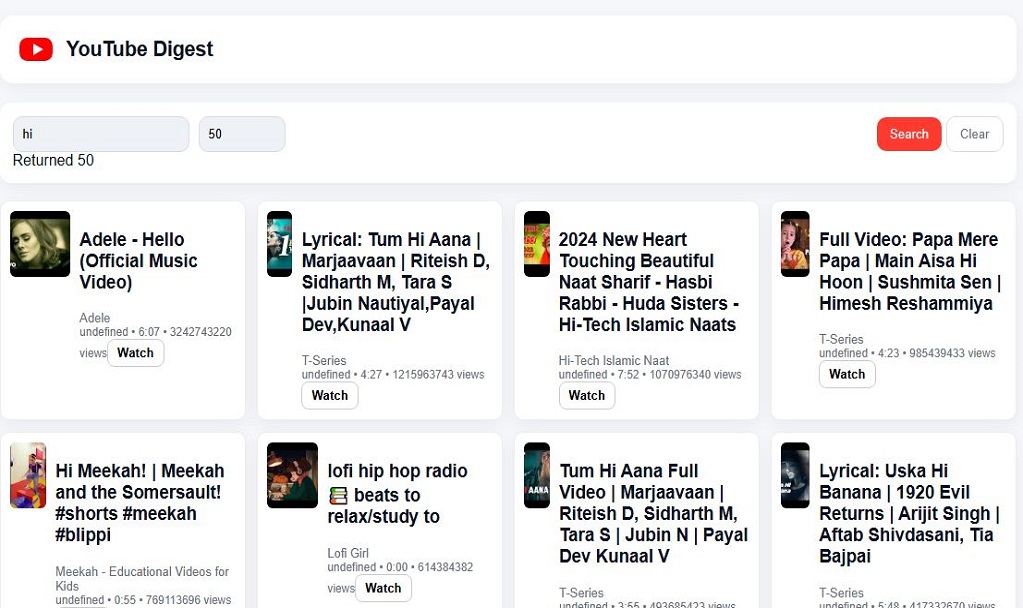Screen dimensions: 1023x608
Task: Open the Papa Mere Papa video thumbnail
Action: pyautogui.click(x=795, y=244)
